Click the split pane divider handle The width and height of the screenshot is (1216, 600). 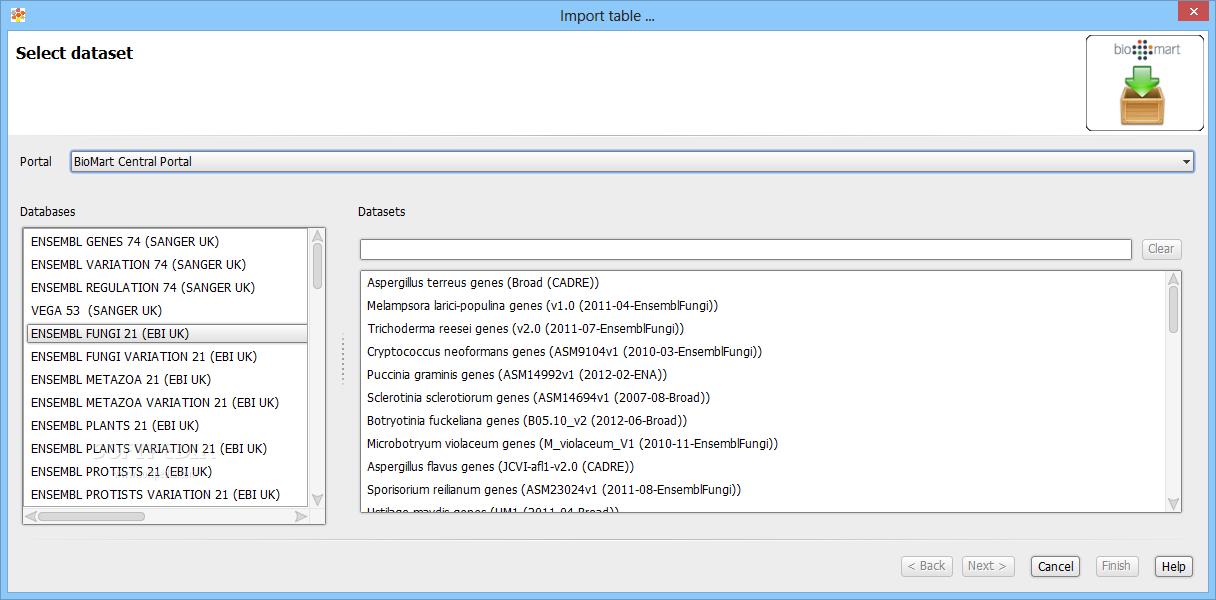pos(342,358)
